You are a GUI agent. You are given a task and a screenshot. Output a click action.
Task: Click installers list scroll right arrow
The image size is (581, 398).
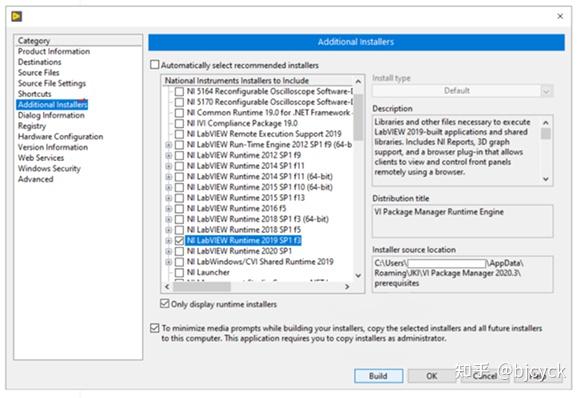coord(347,286)
